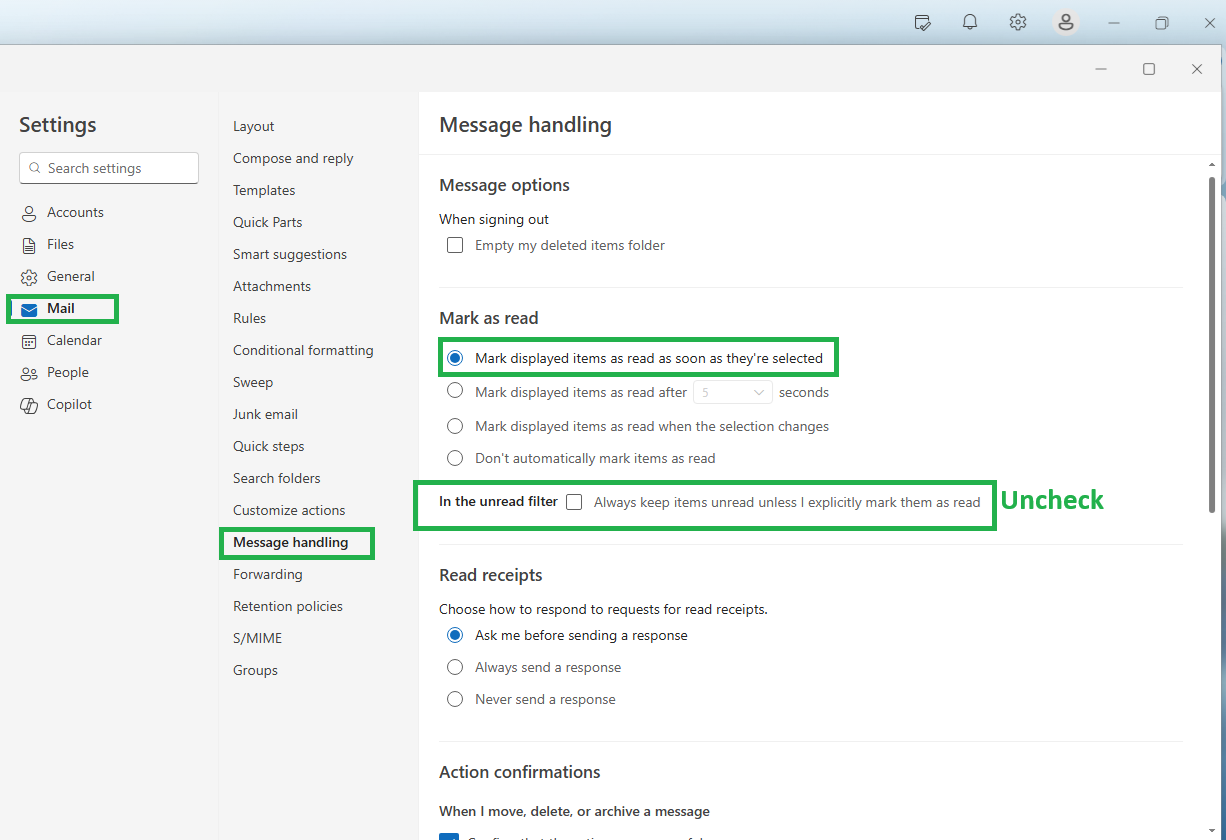The width and height of the screenshot is (1226, 840).
Task: Open Templates settings
Action: [x=264, y=190]
